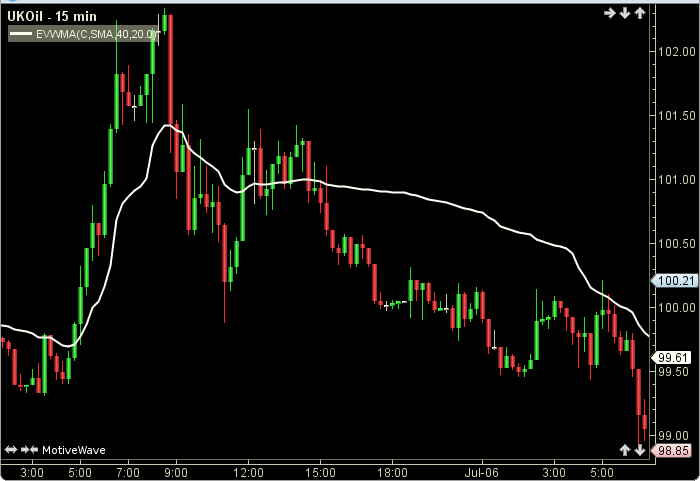
Task: Click the double-headed horizontal expand arrow
Action: [11, 449]
